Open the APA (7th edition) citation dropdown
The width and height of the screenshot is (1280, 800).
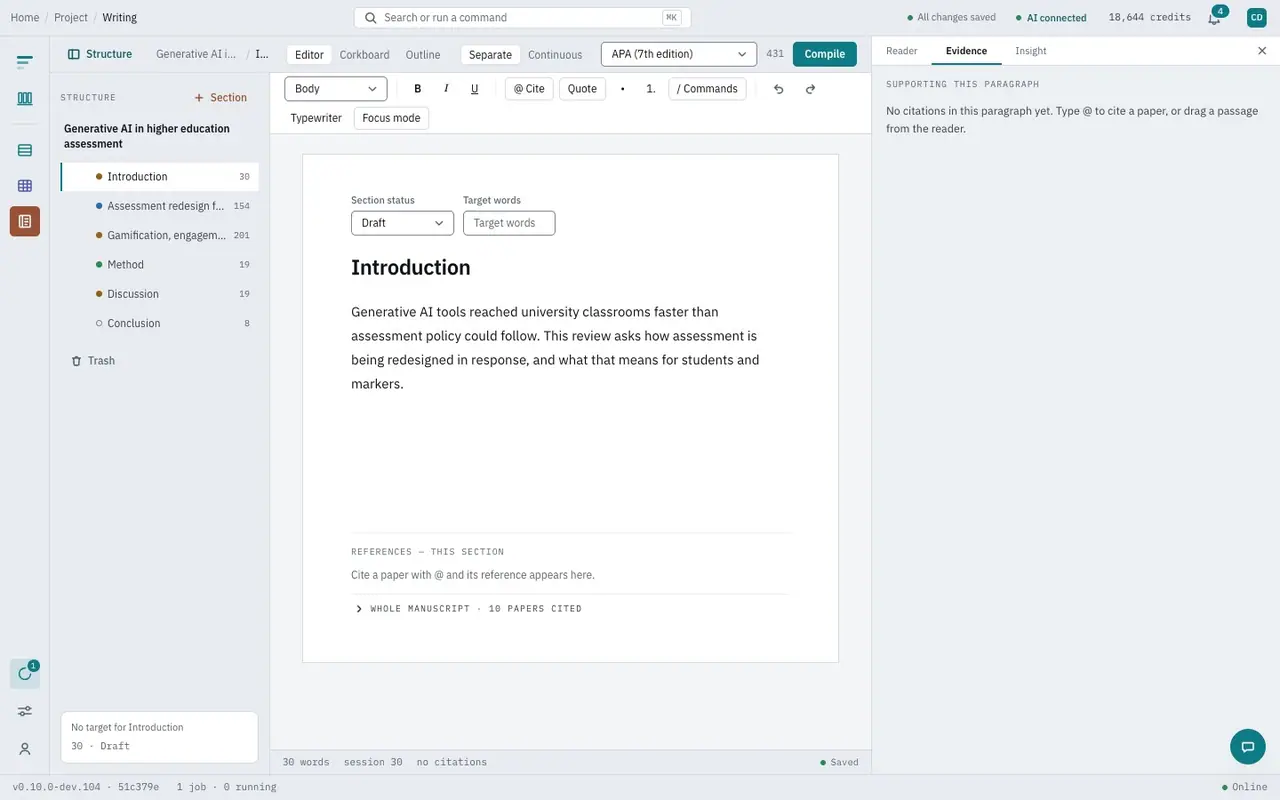click(679, 54)
